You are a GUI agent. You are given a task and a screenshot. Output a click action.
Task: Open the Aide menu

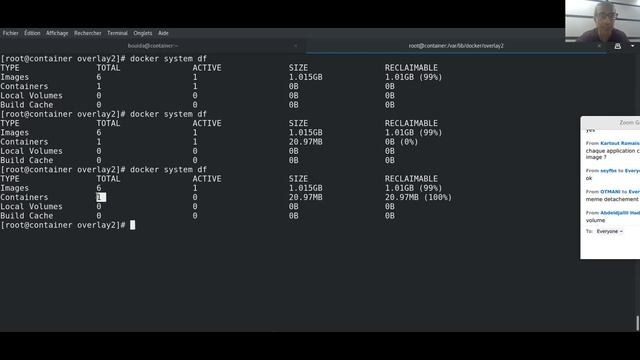click(163, 33)
